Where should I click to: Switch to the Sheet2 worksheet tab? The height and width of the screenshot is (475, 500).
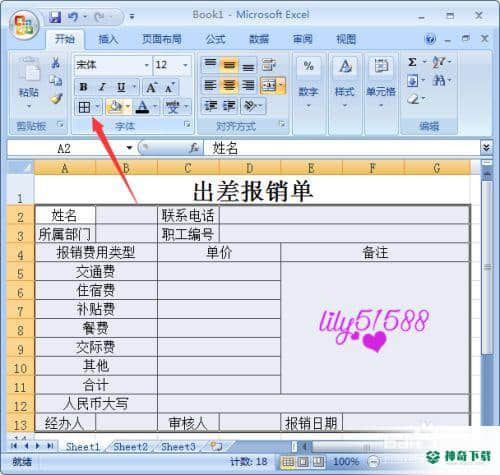(x=130, y=447)
